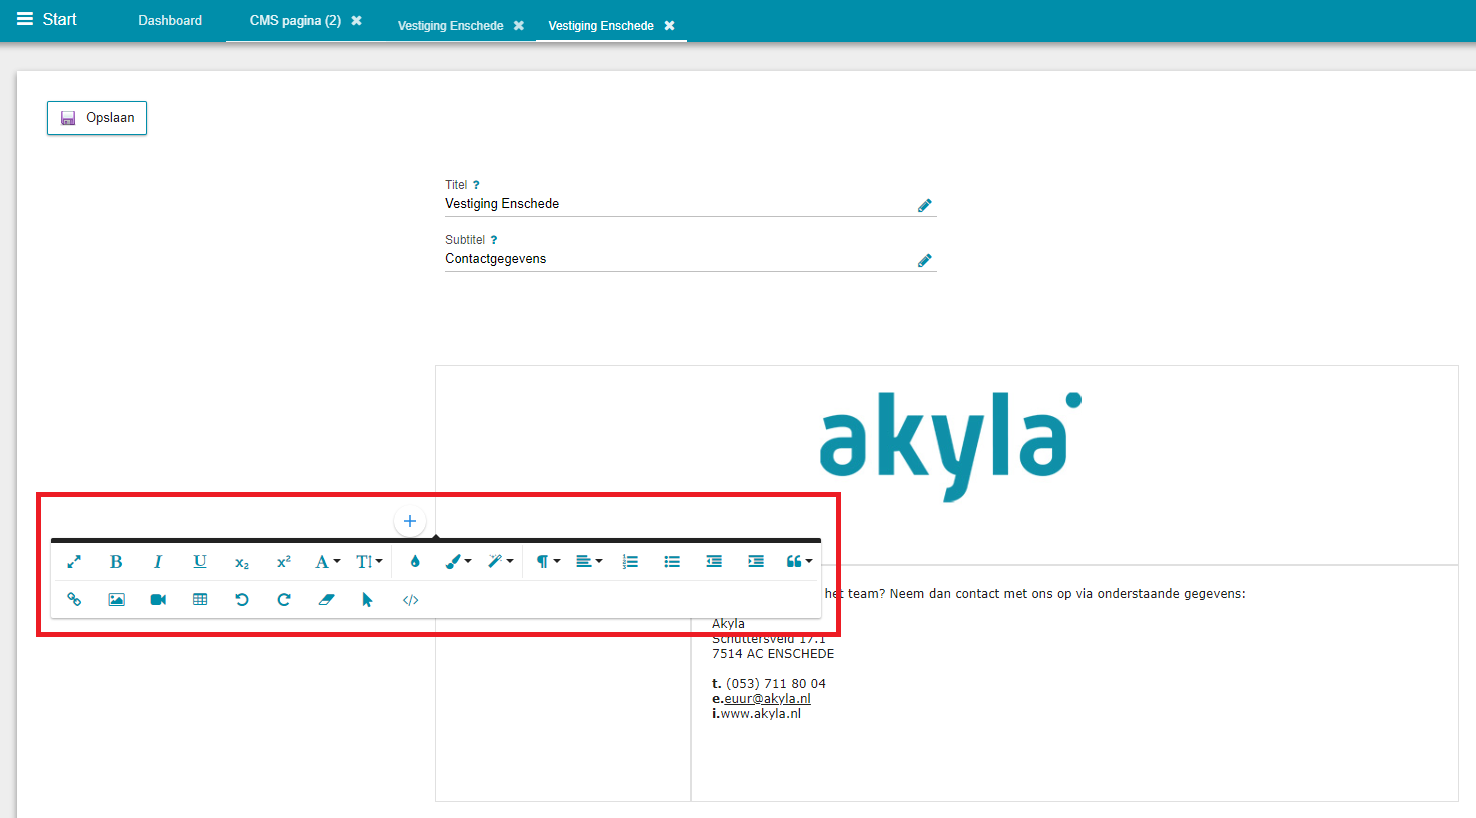
Task: Open the font size dropdown
Action: pyautogui.click(x=370, y=562)
